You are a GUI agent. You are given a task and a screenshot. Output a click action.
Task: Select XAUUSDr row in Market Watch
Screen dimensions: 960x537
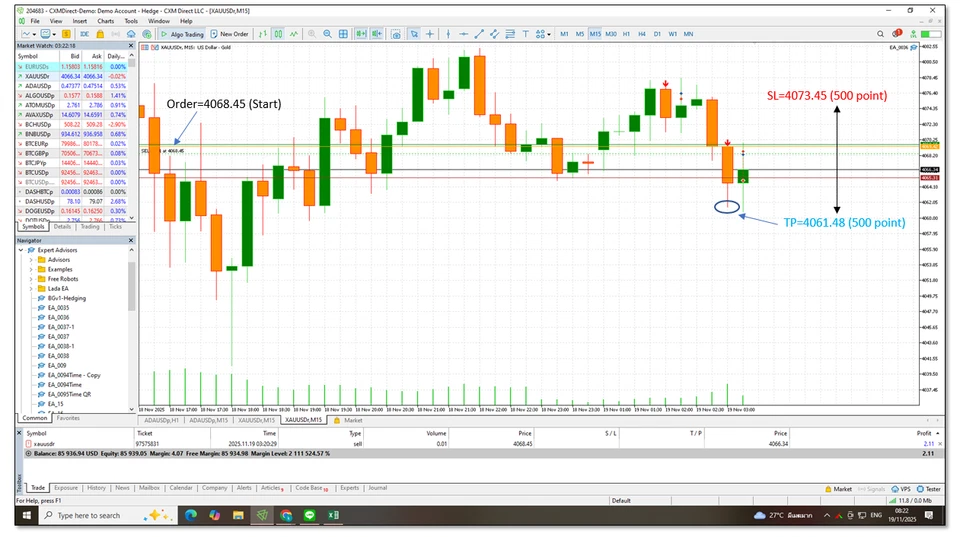(72, 77)
